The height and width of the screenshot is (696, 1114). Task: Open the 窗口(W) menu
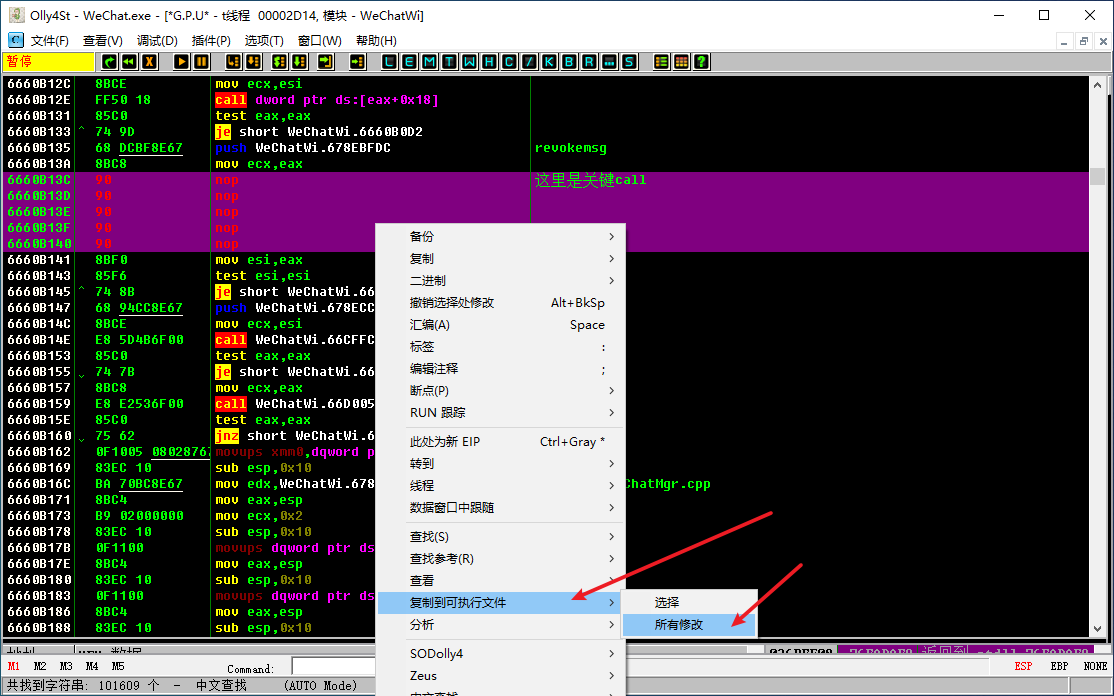click(320, 40)
